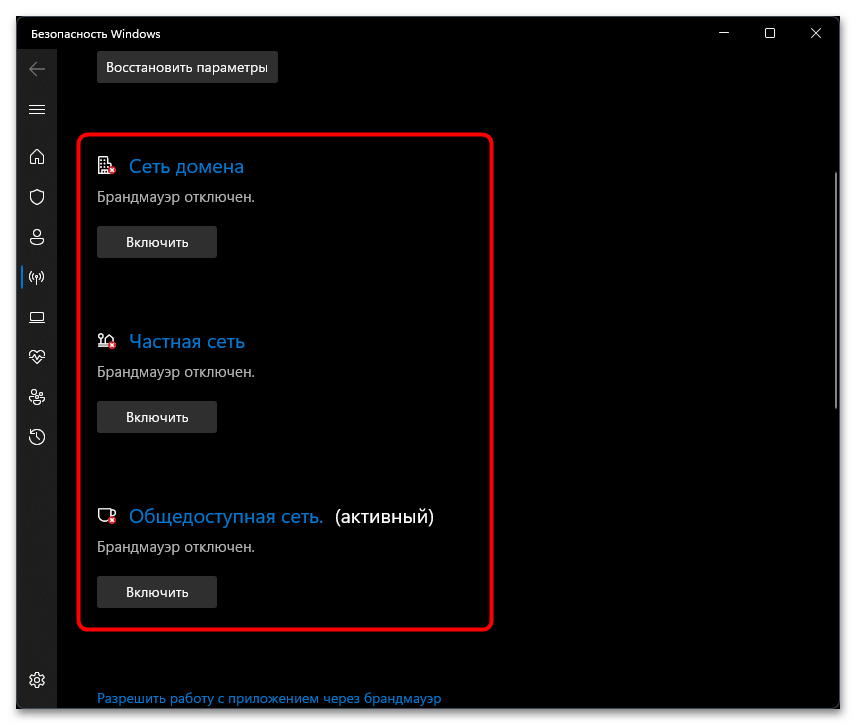
Task: Click Брандмауэр отключен text under Частная сеть
Action: 176,372
